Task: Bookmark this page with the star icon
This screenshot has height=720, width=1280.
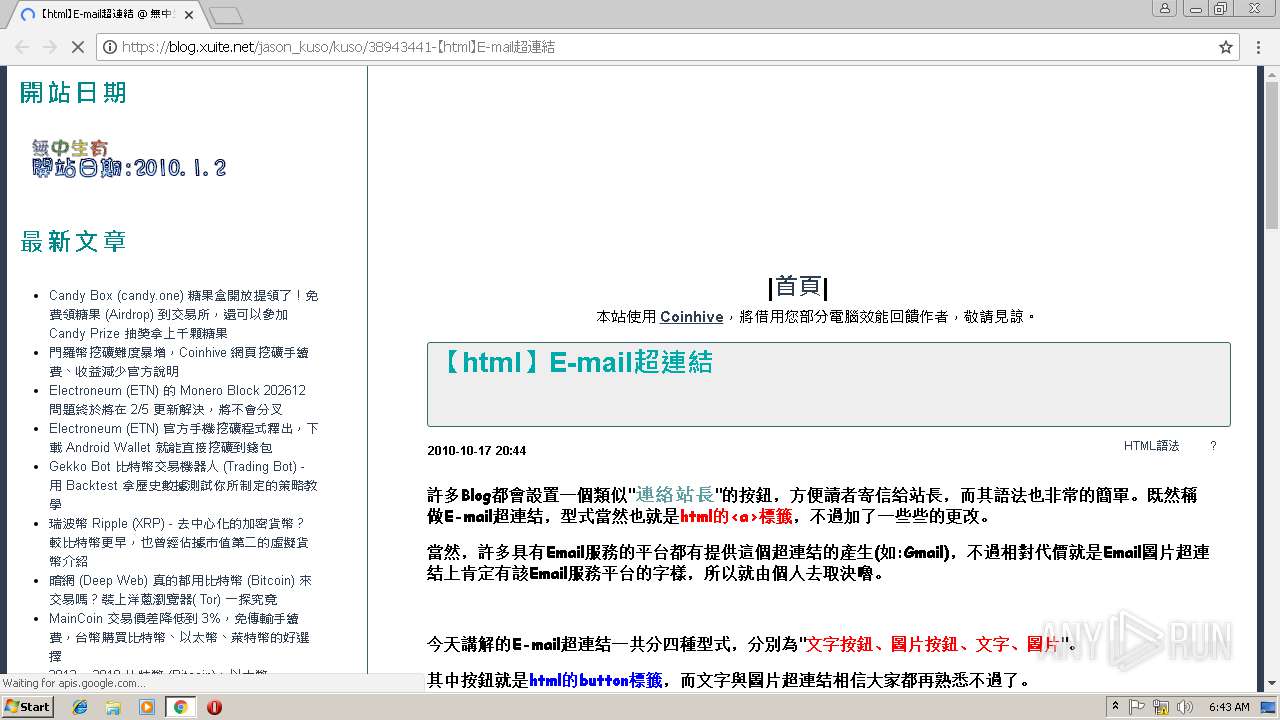Action: point(1226,47)
